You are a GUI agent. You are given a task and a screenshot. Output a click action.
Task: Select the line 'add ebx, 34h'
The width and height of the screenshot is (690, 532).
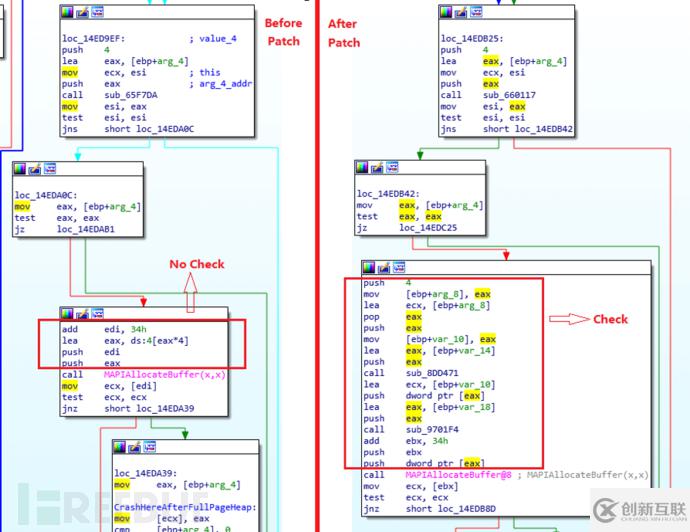click(x=406, y=441)
